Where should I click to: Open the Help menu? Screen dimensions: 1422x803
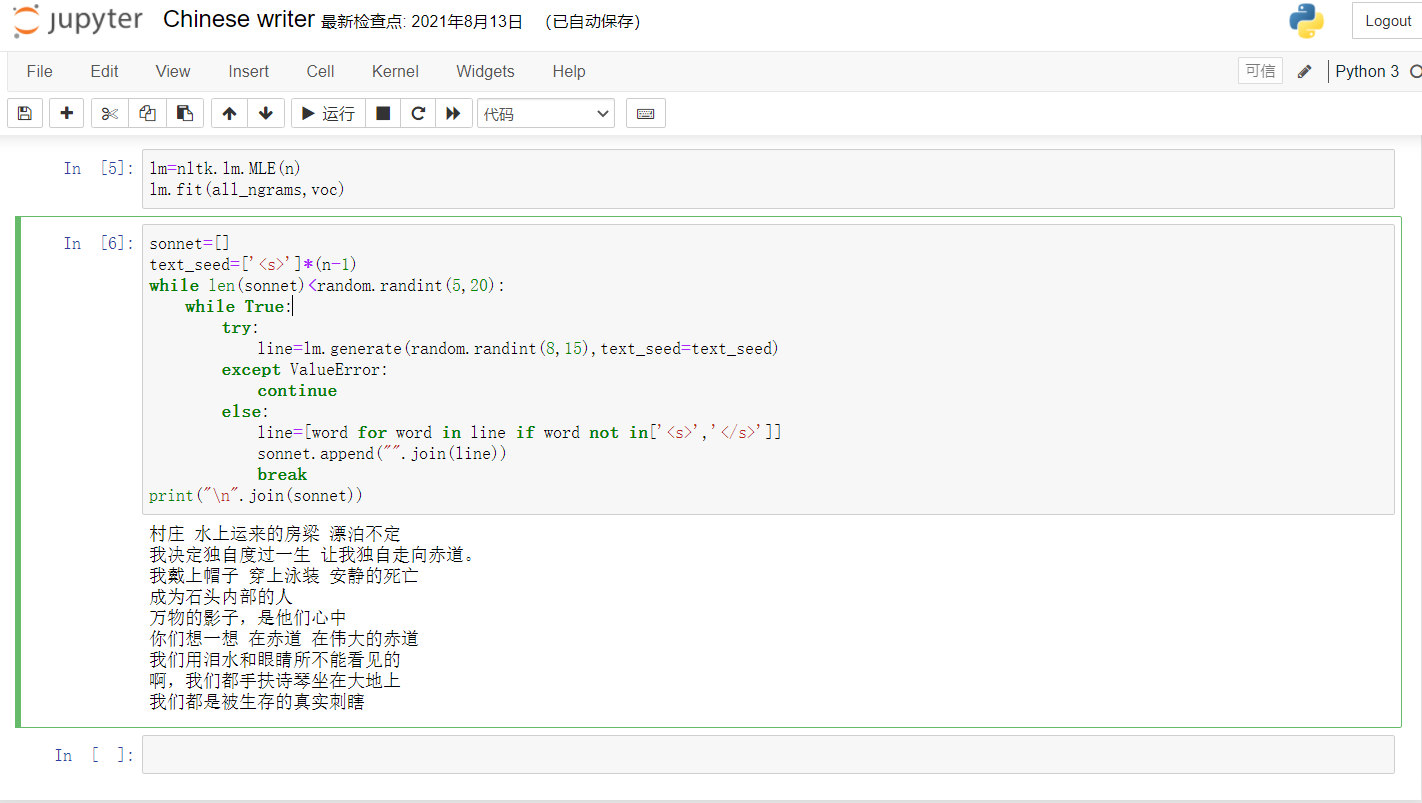[x=569, y=71]
